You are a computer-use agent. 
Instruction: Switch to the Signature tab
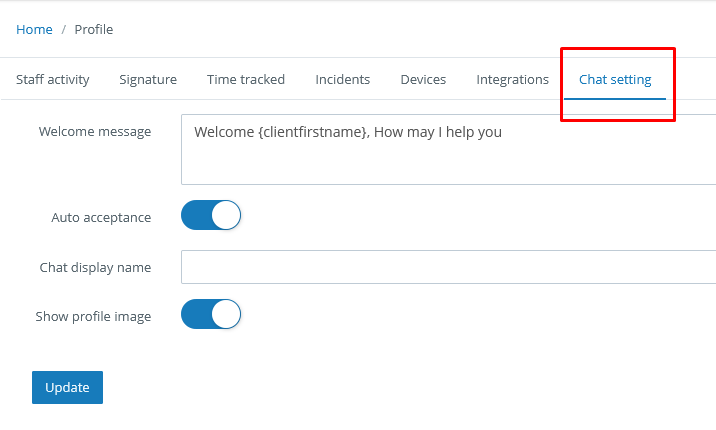click(148, 80)
